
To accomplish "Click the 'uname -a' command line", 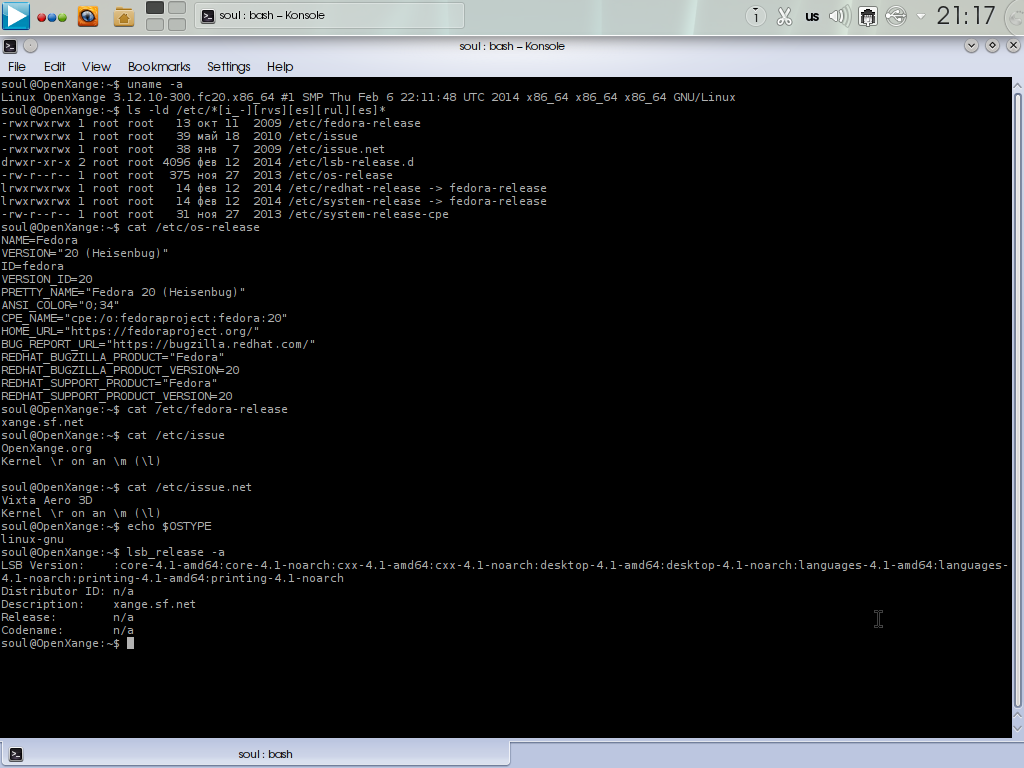I will point(92,84).
